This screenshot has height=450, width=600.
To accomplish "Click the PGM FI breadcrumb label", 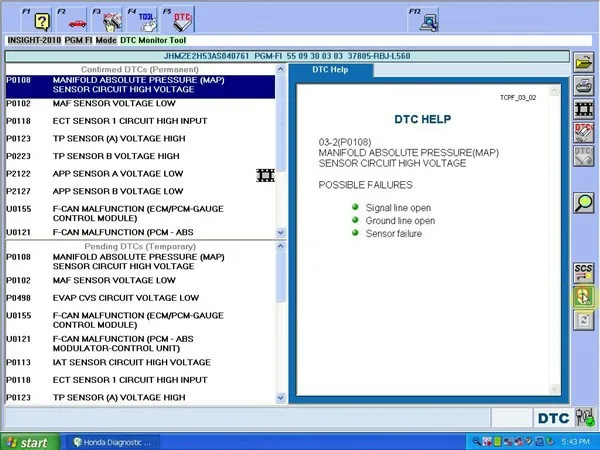I will click(78, 40).
